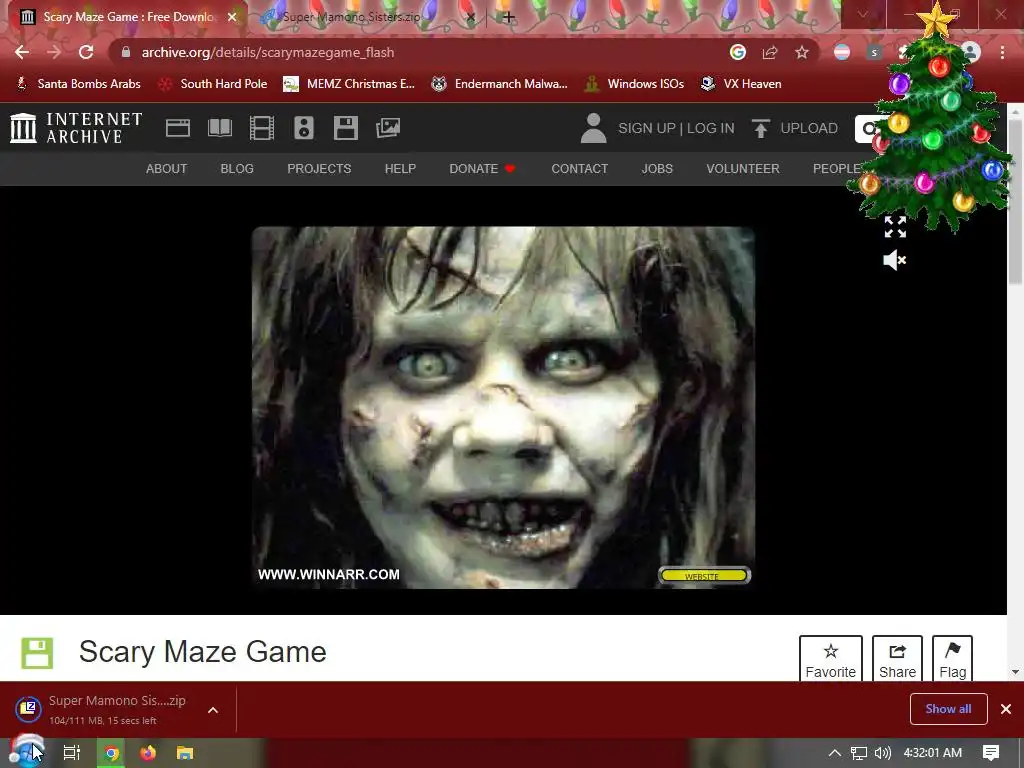This screenshot has height=768, width=1024.
Task: Open Firefox from the taskbar
Action: [x=148, y=753]
